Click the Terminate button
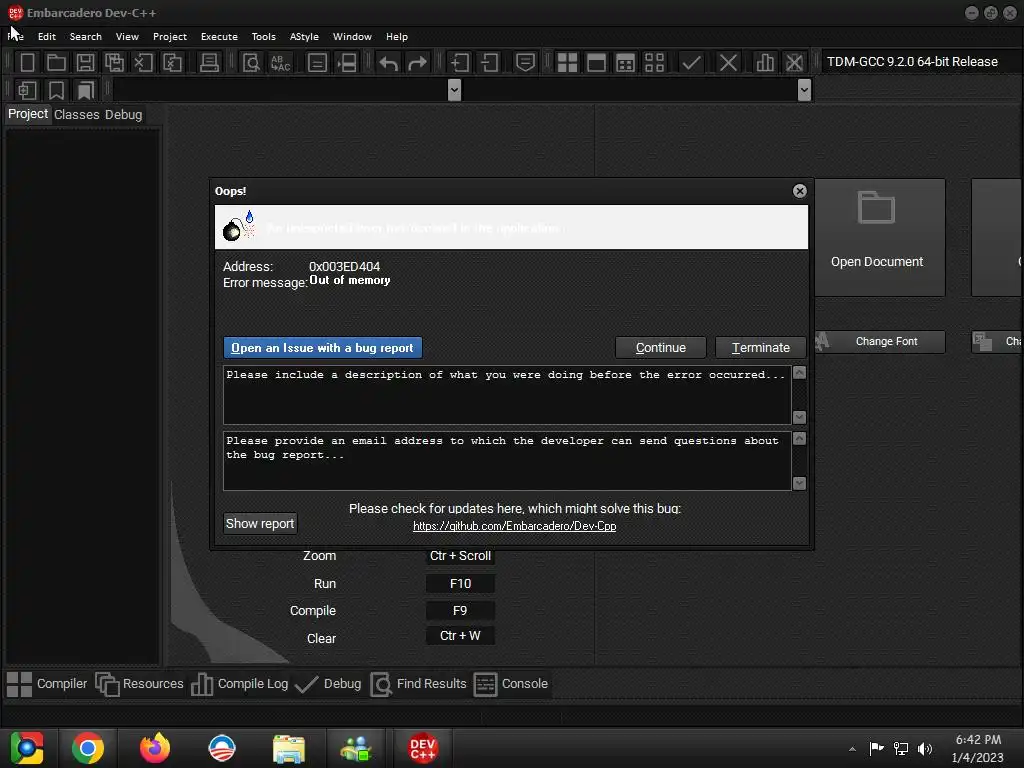 point(760,347)
